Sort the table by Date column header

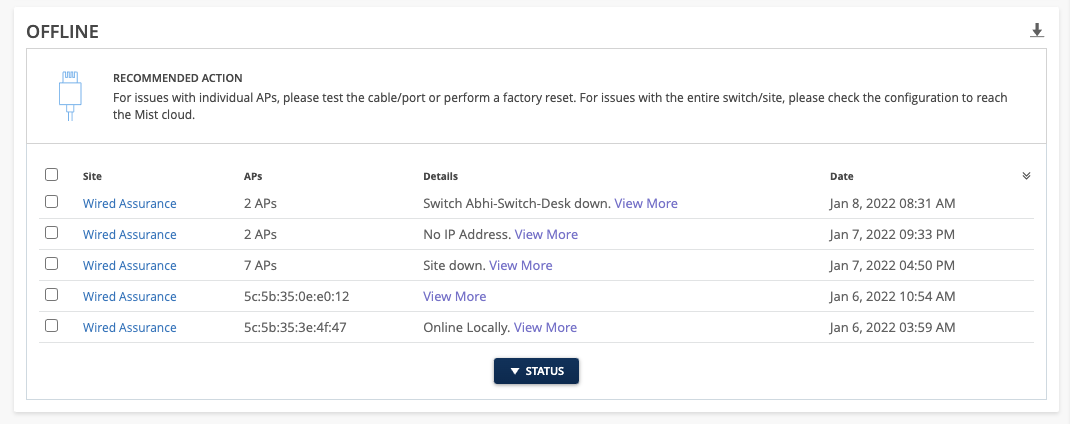[841, 176]
